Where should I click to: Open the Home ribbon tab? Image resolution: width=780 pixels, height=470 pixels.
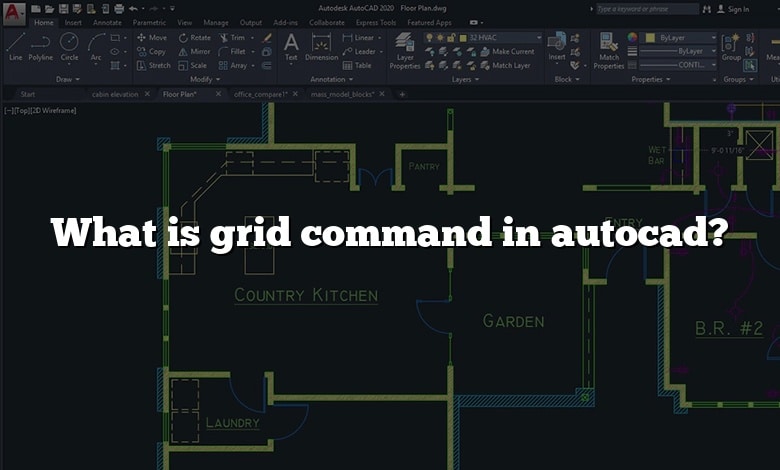(x=44, y=22)
